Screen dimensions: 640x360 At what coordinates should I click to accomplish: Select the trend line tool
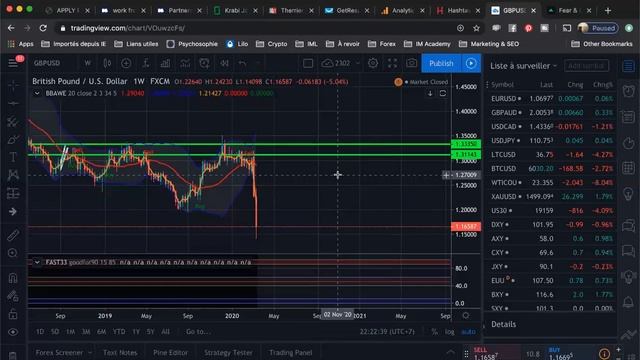coord(13,103)
